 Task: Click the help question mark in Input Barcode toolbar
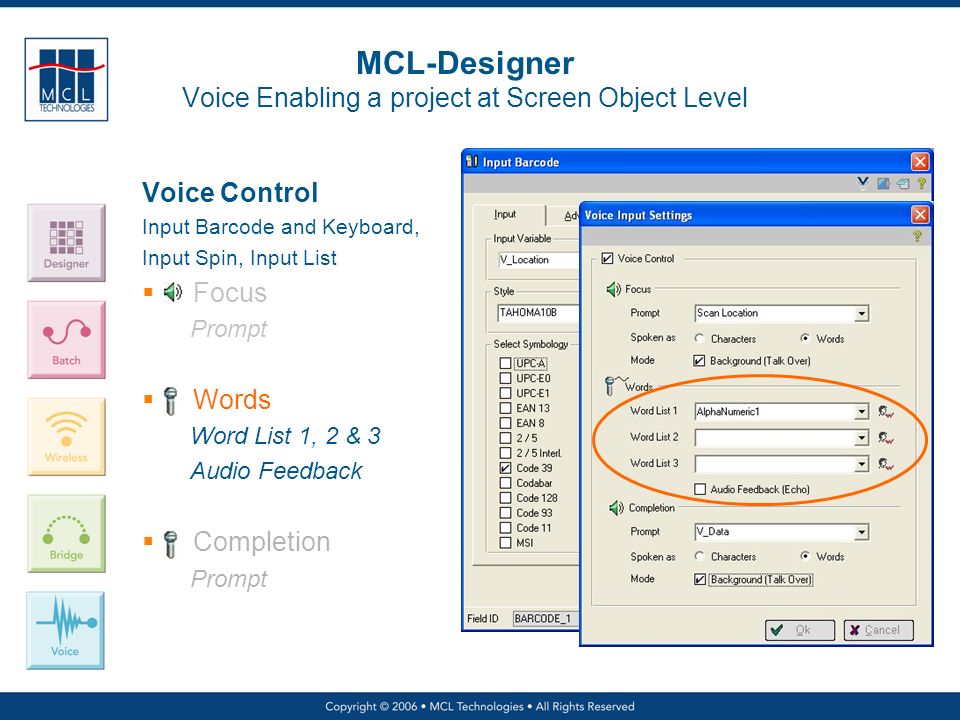(921, 183)
